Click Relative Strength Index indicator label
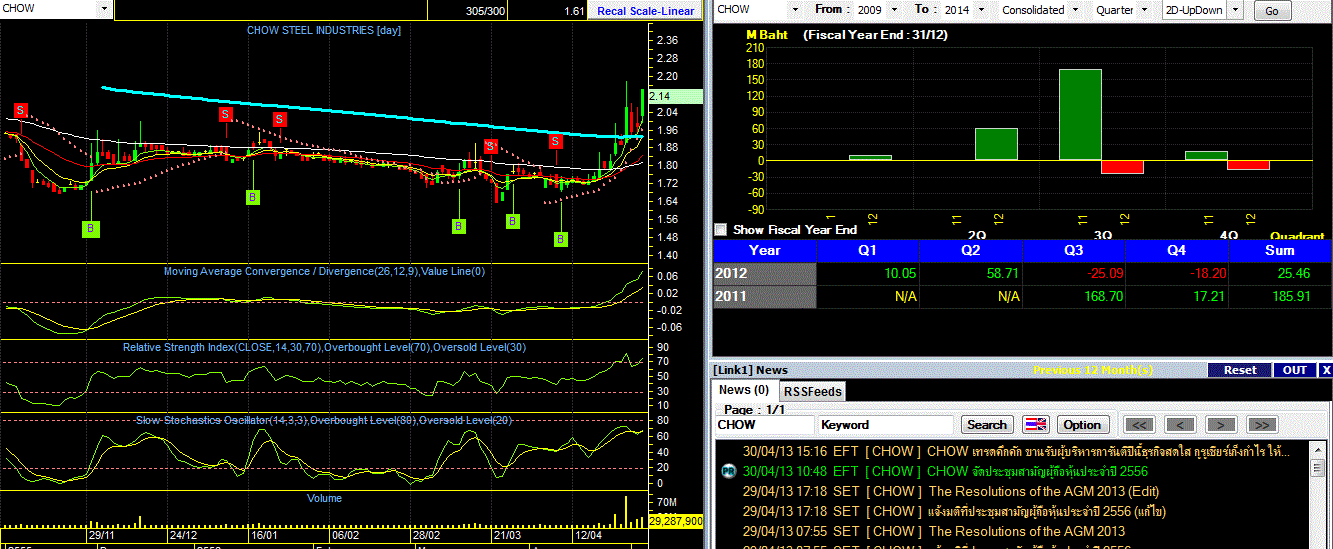 (x=324, y=347)
